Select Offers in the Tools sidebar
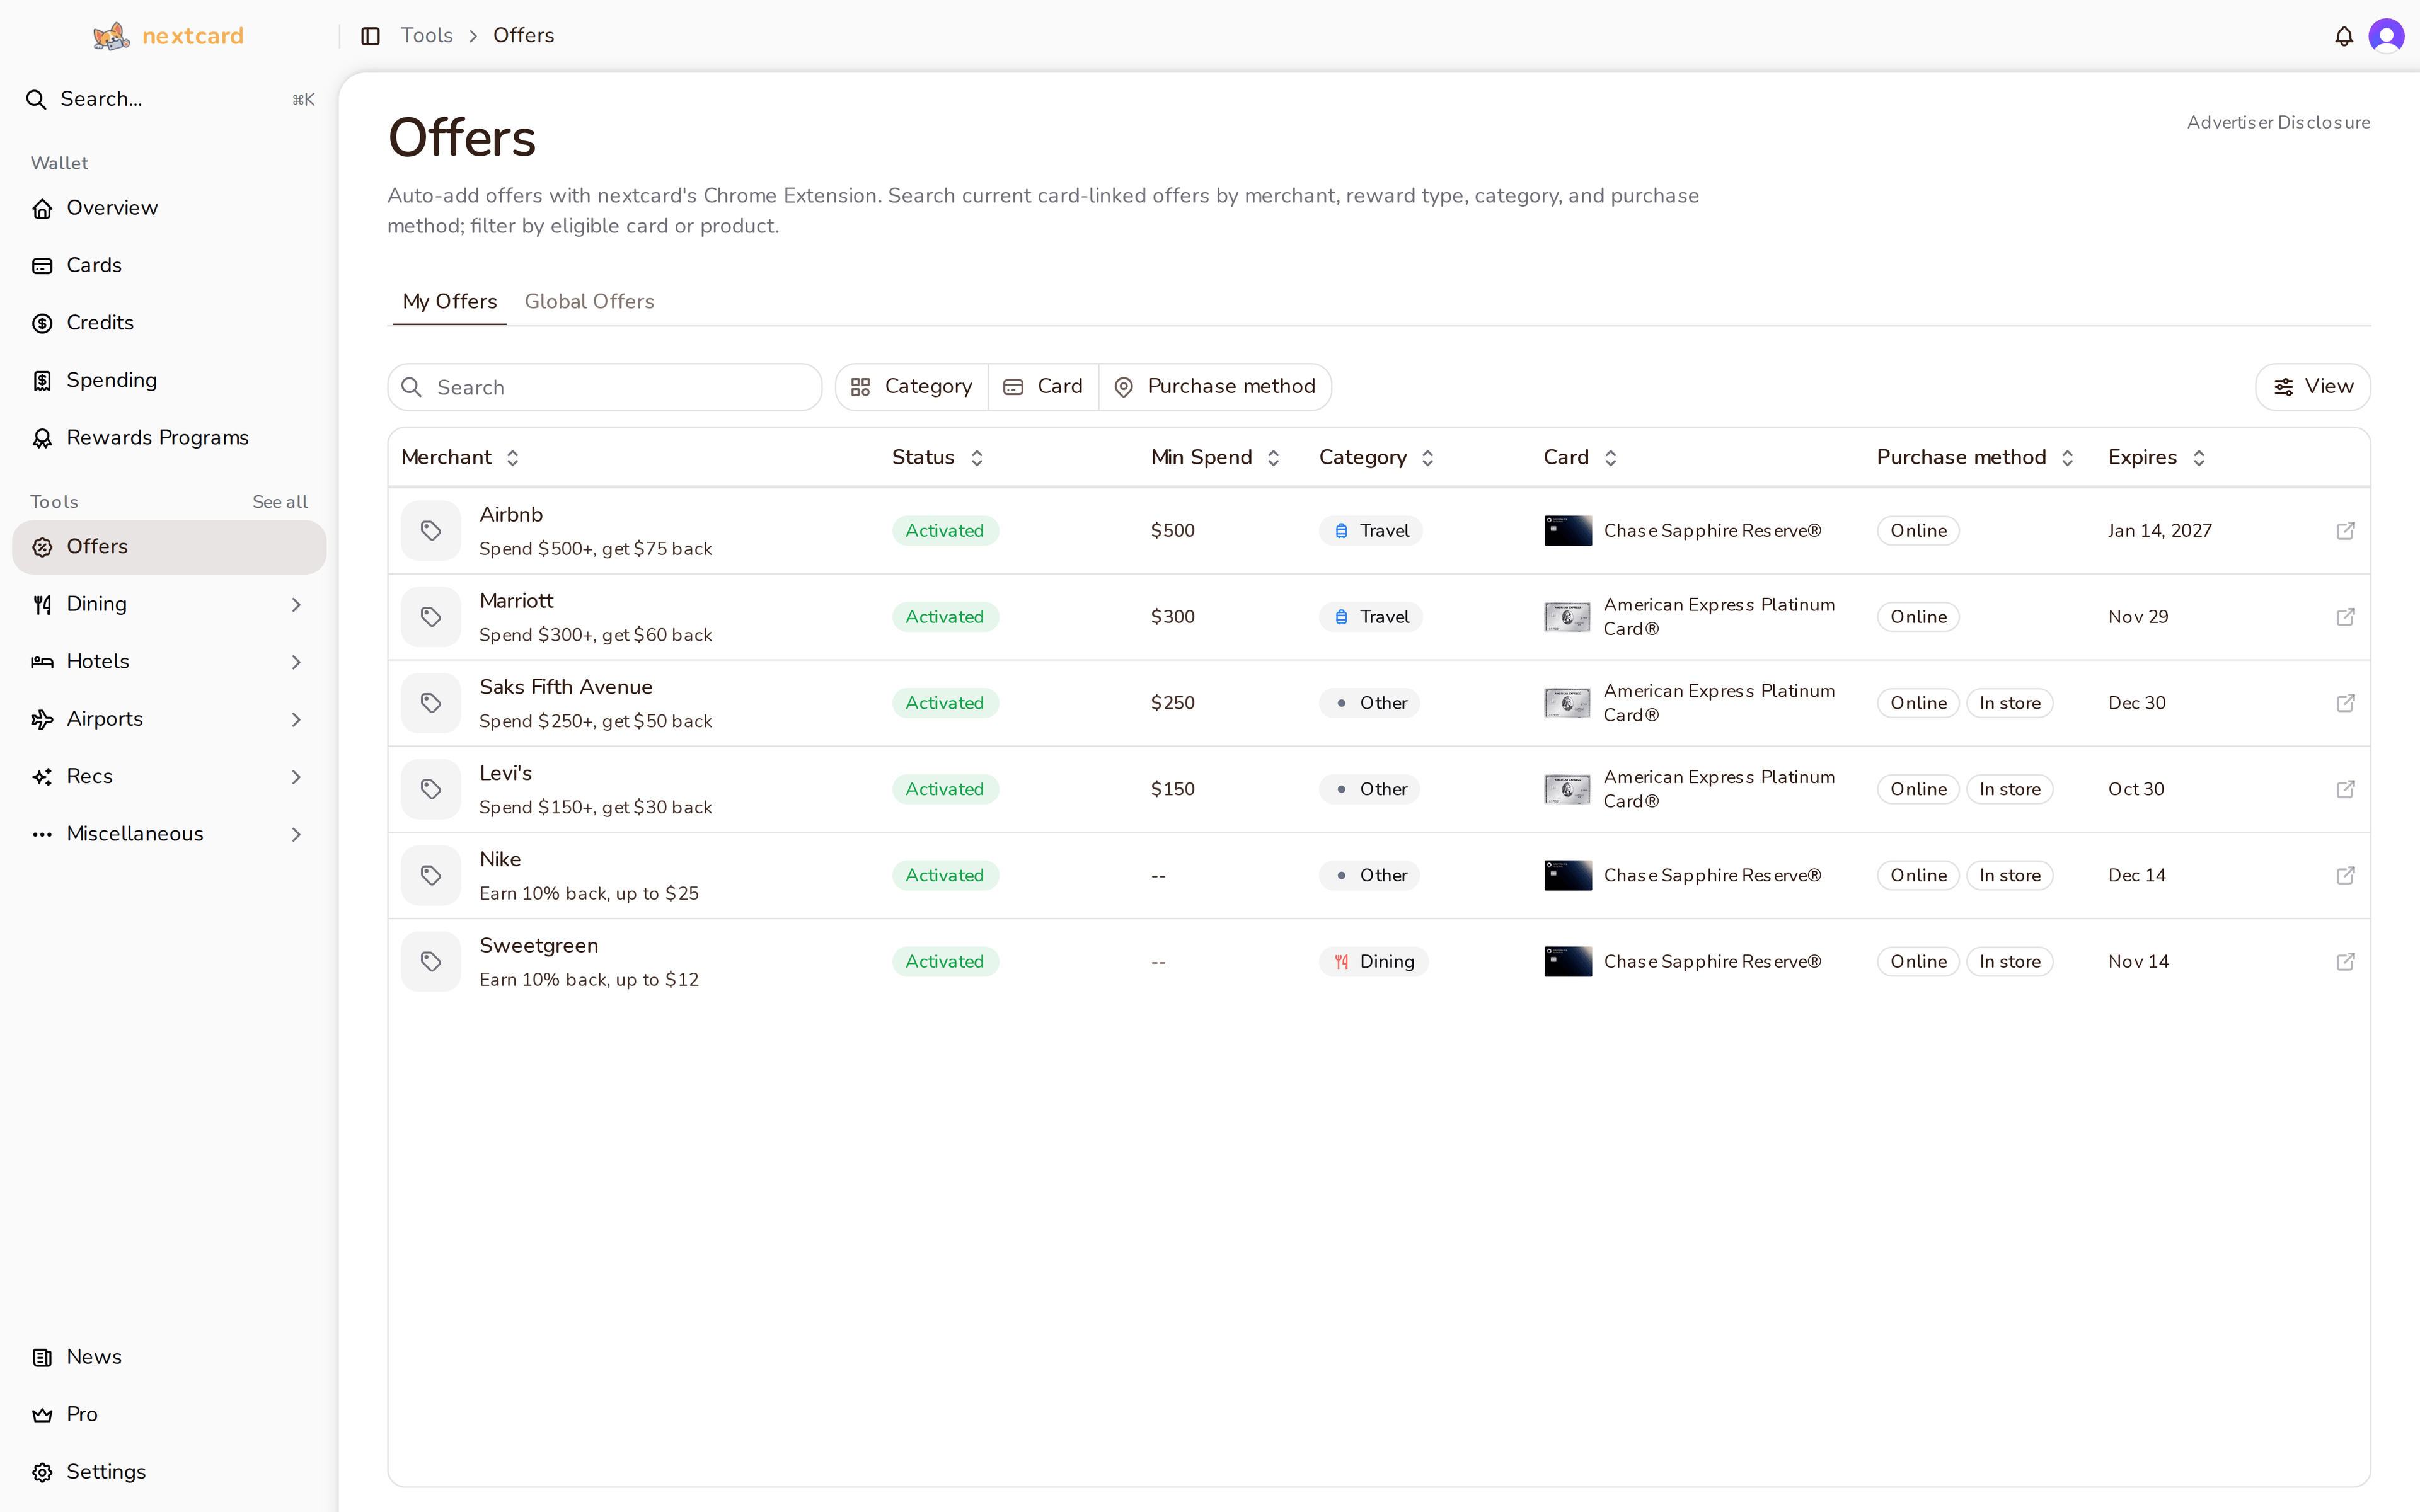This screenshot has height=1512, width=2420. pyautogui.click(x=169, y=547)
